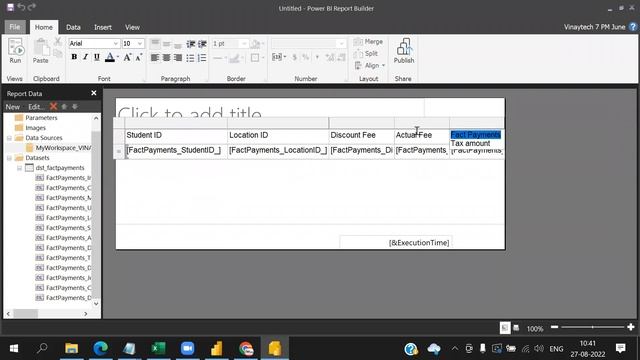Open Zoom from taskbar
The image size is (640, 360).
click(x=187, y=348)
